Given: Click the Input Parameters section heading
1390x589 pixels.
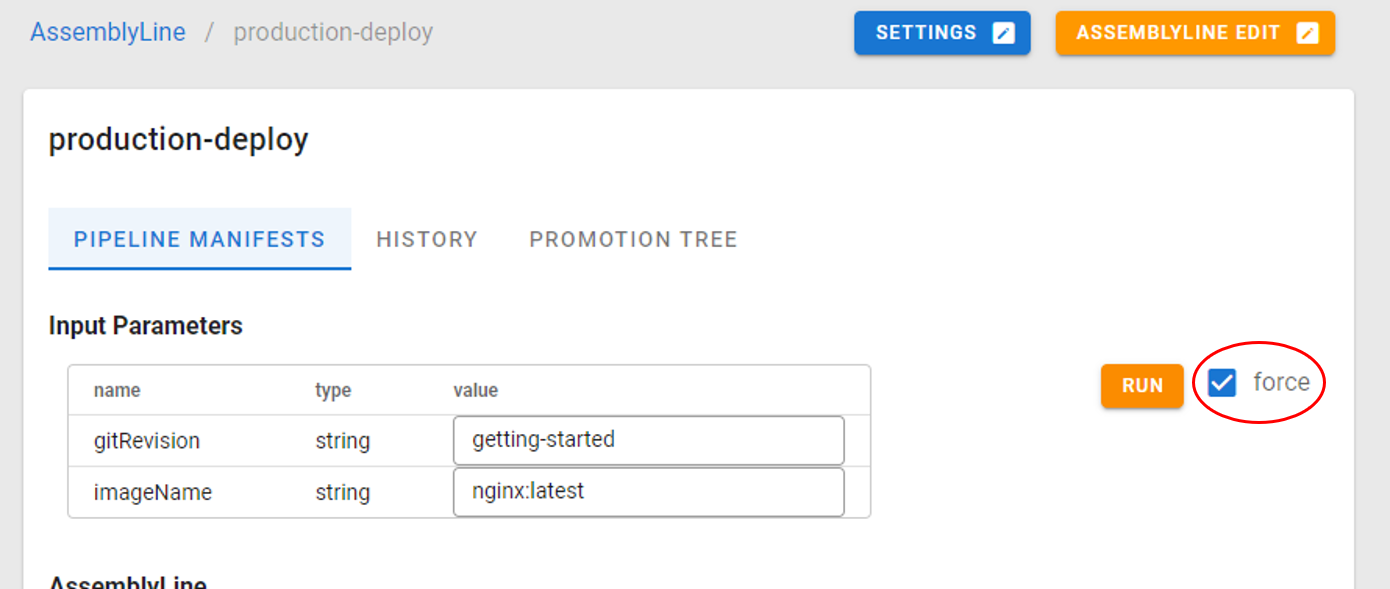Looking at the screenshot, I should tap(145, 326).
